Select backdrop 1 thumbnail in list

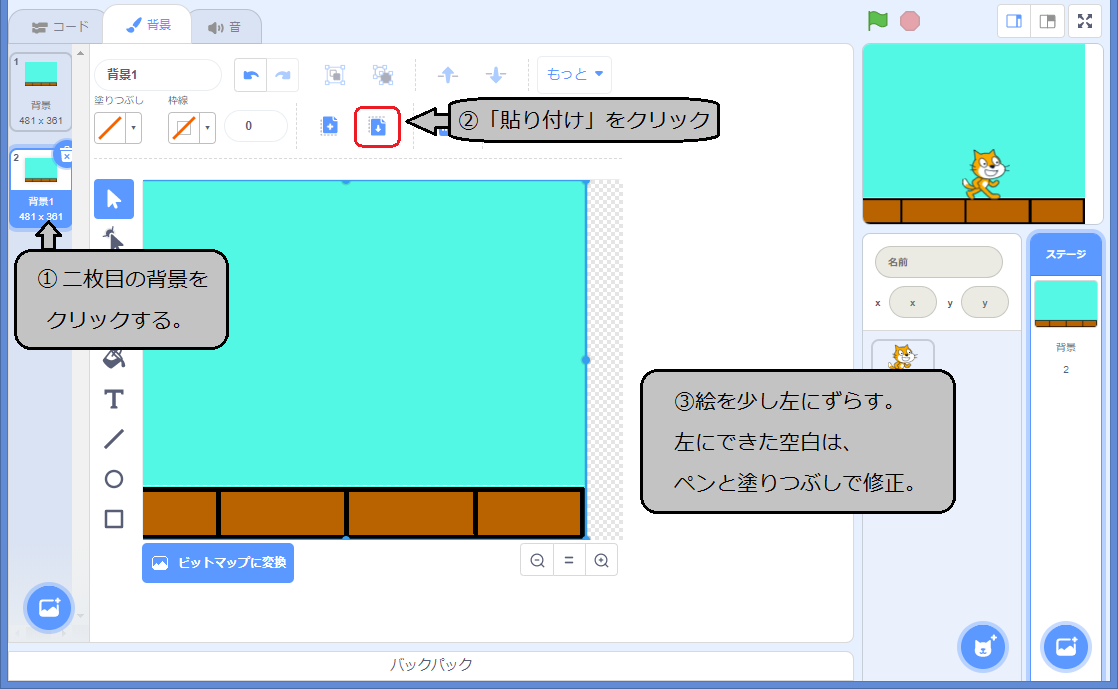tap(41, 92)
